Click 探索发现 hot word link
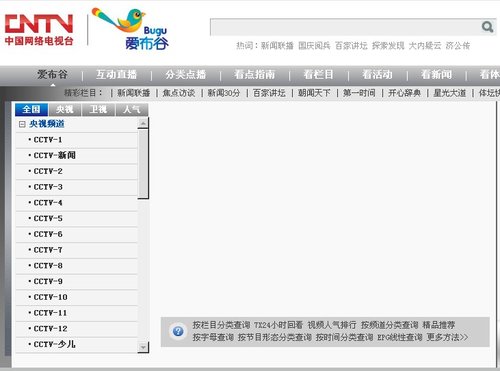Viewport: 500px width, 371px height. (388, 46)
